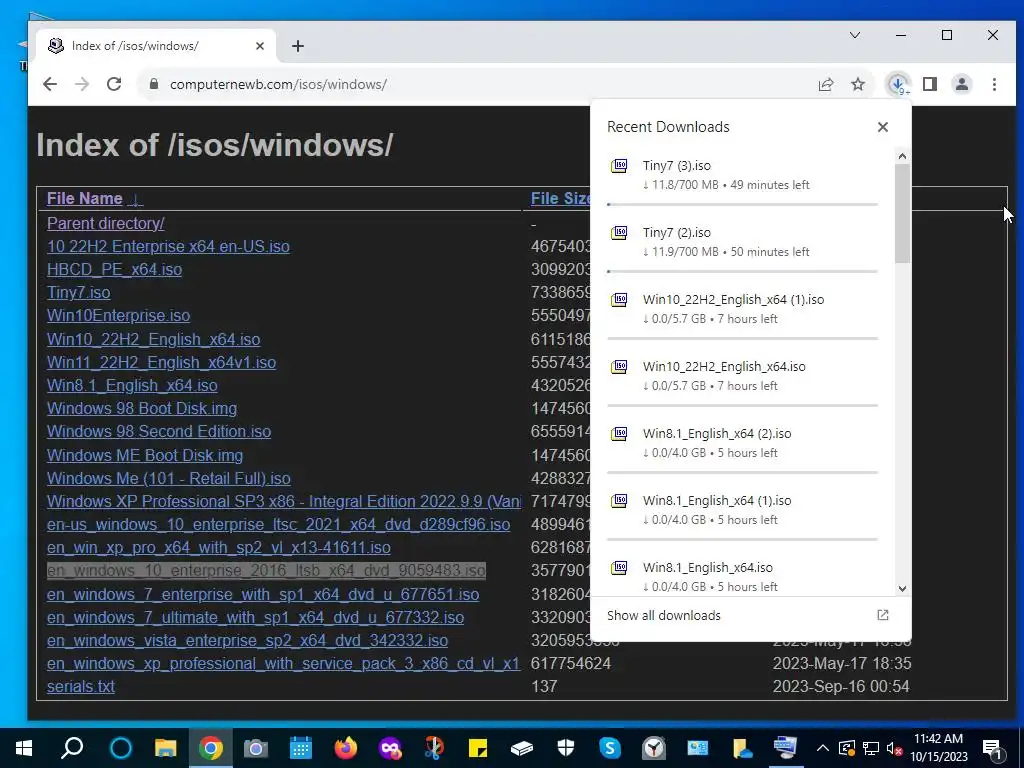Image resolution: width=1024 pixels, height=768 pixels.
Task: Share this page using the share icon
Action: click(825, 84)
